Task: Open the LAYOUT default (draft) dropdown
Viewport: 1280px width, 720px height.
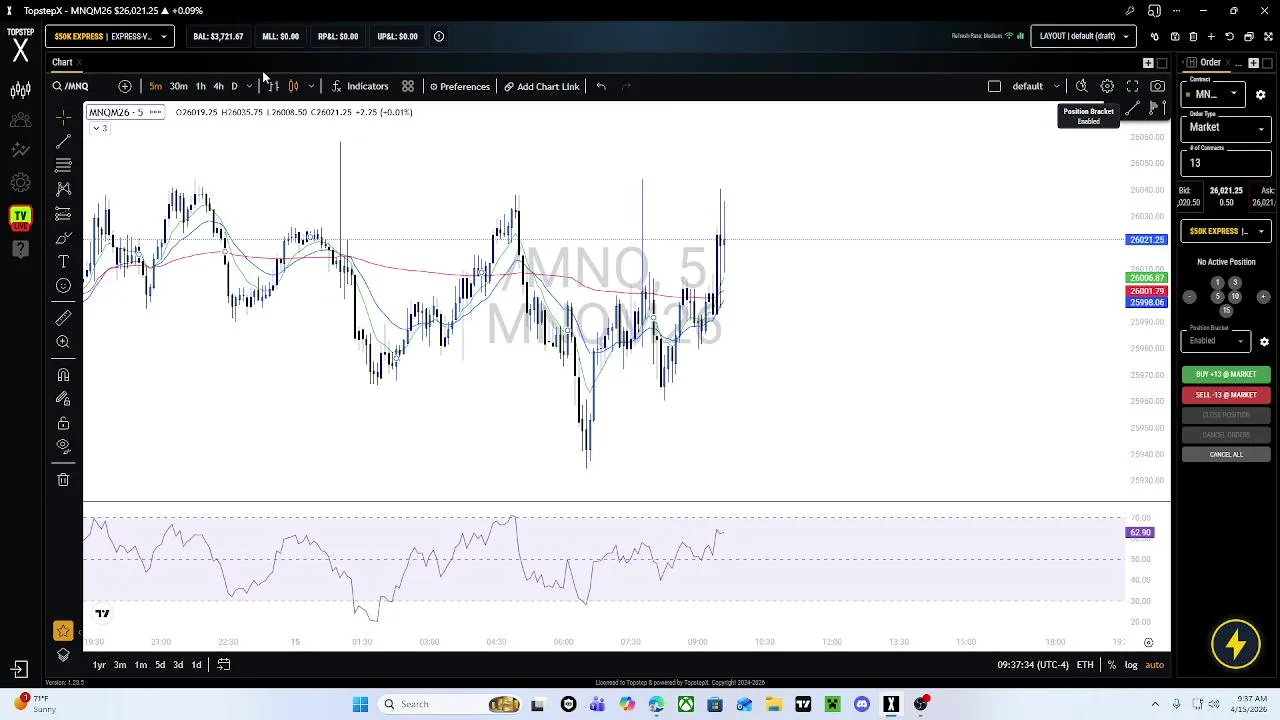Action: (x=1084, y=37)
